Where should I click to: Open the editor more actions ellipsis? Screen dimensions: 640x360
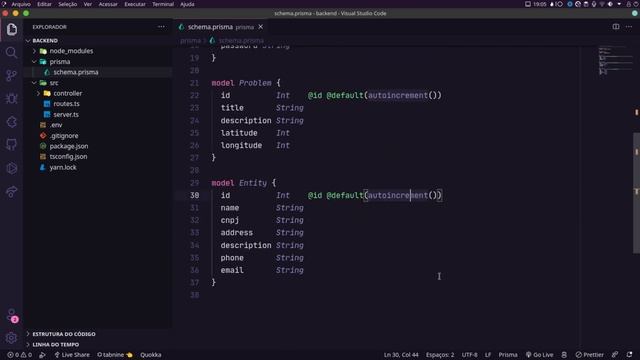tap(629, 27)
